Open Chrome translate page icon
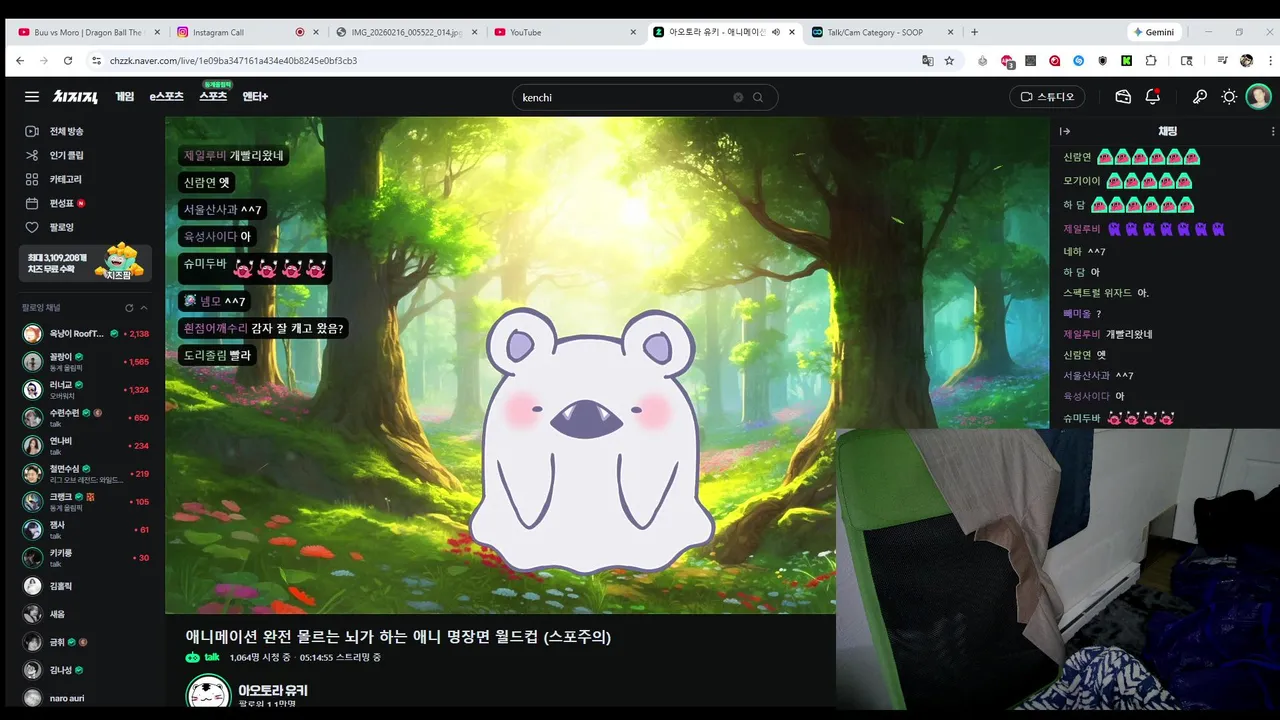Screen dimensions: 1280x720 click(x=928, y=61)
